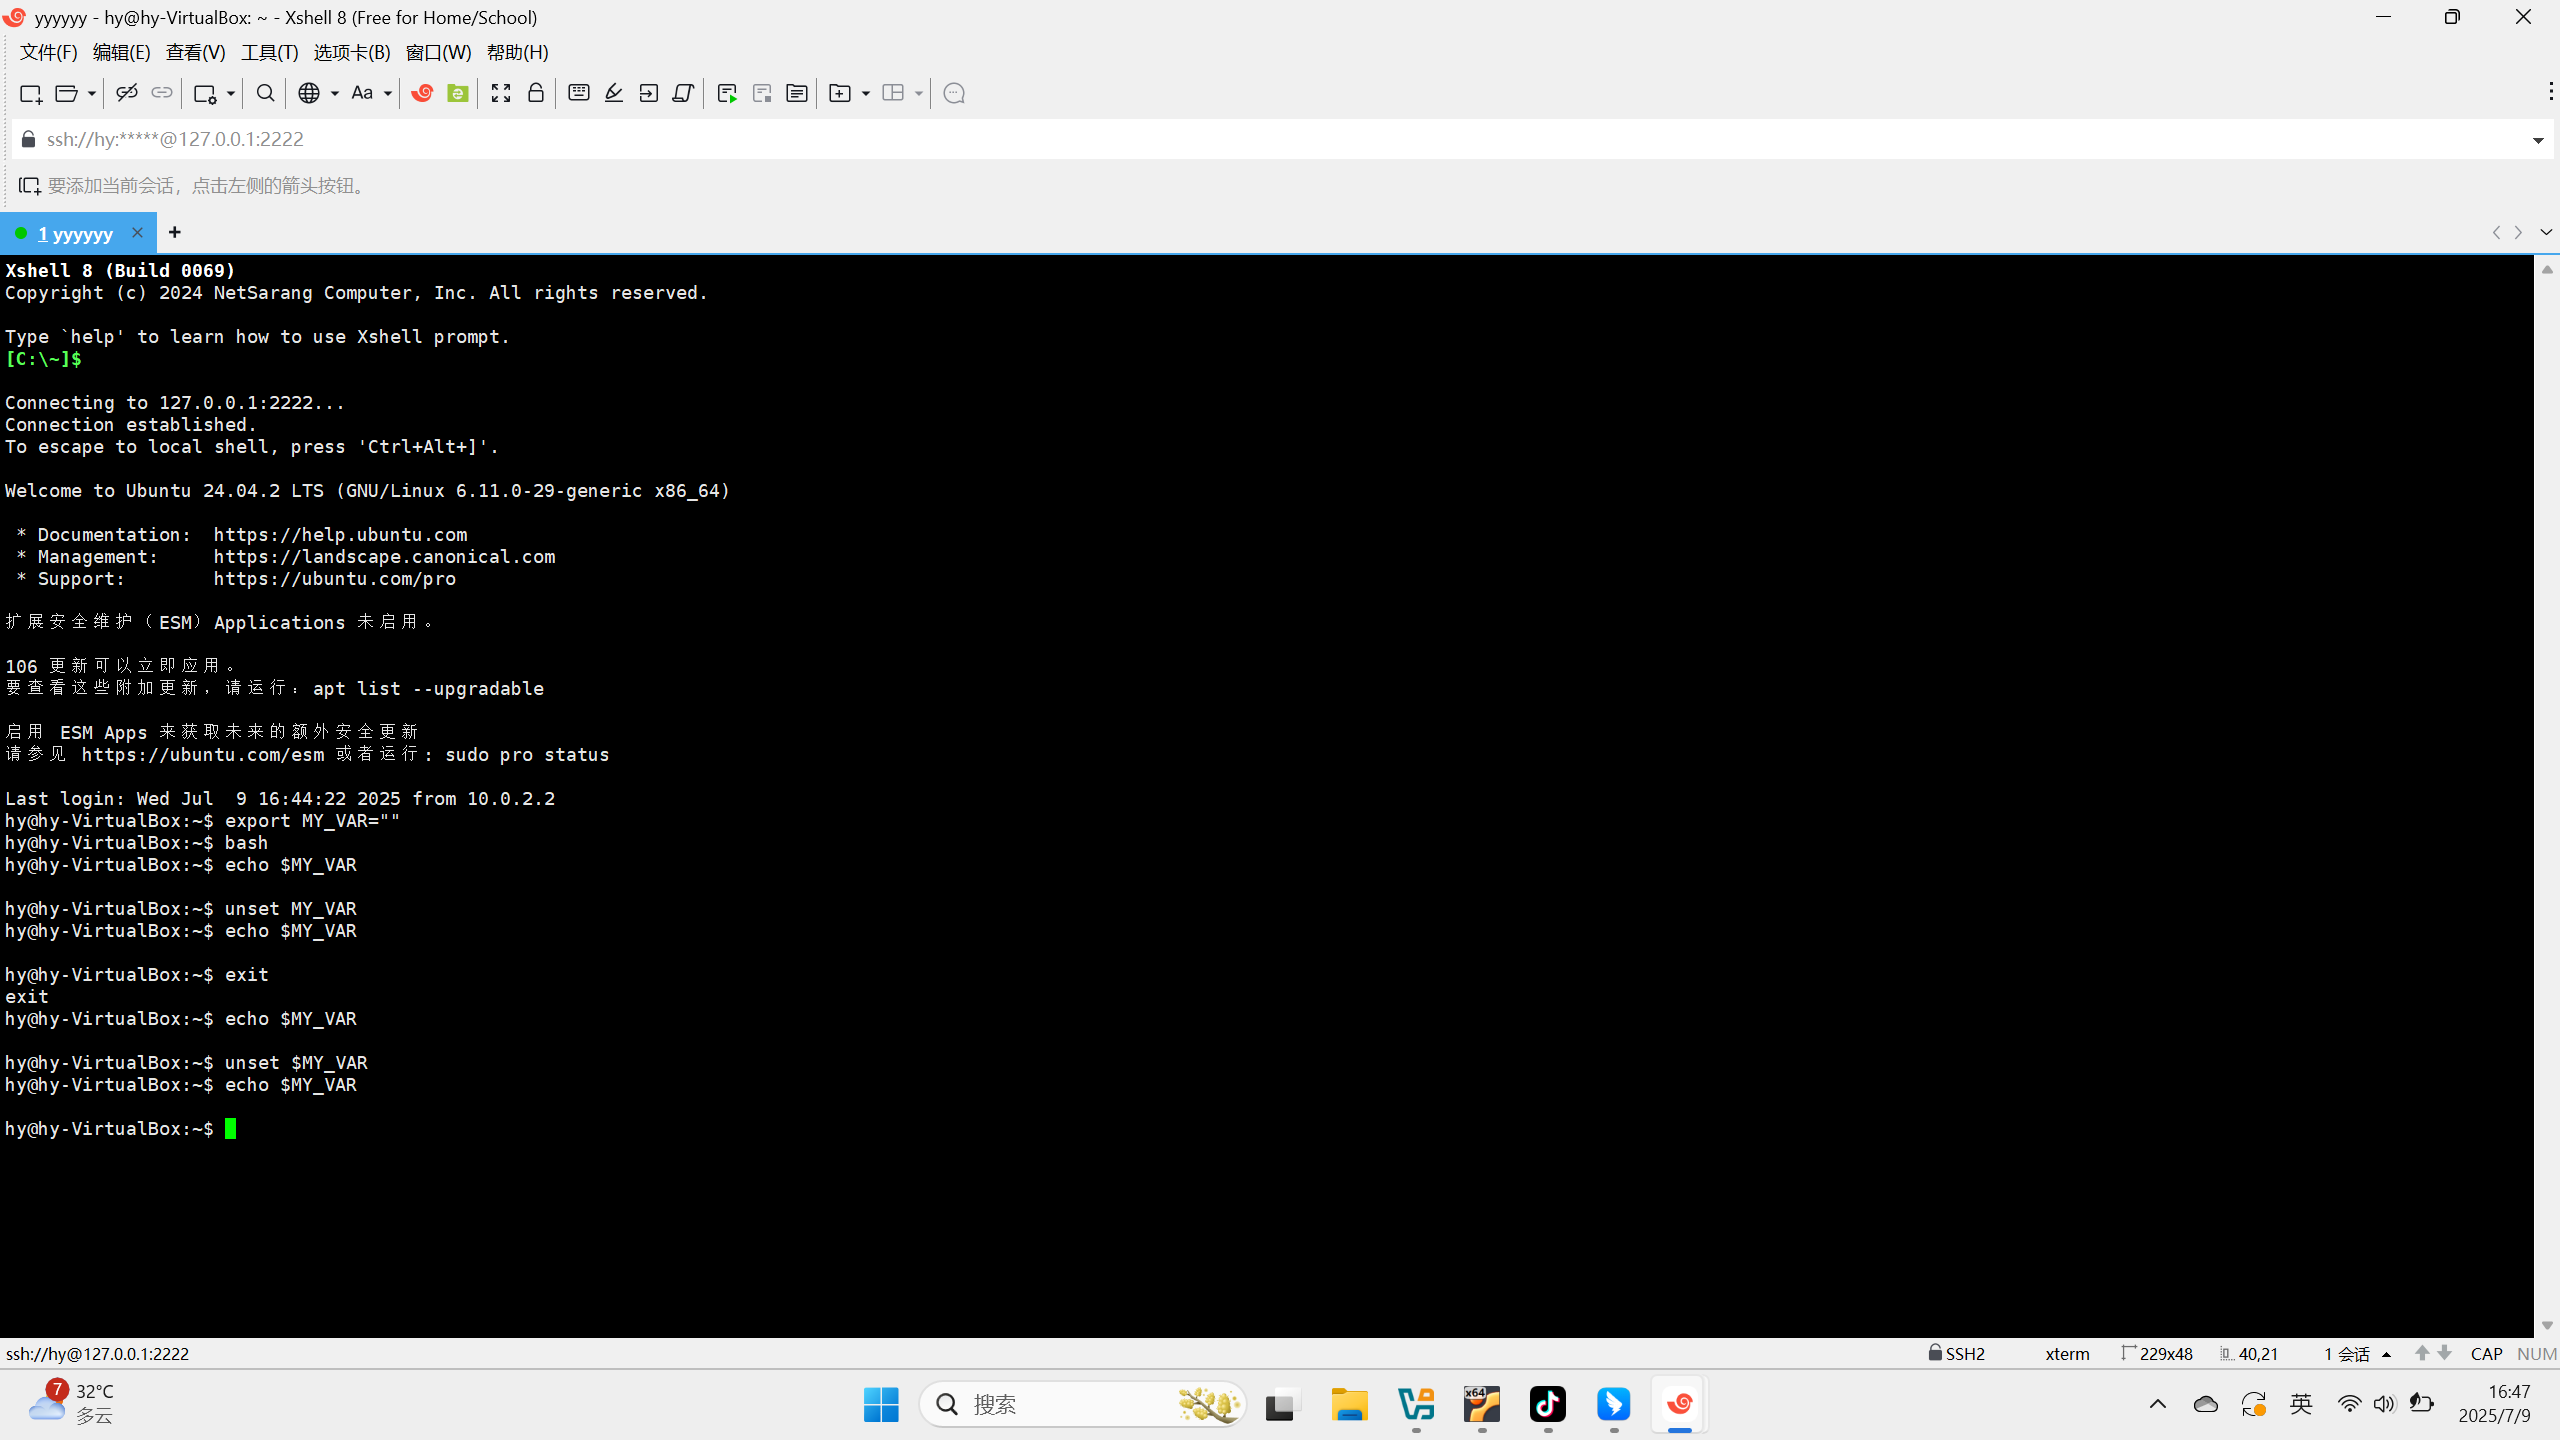Open the highlight pen tool
The image size is (2560, 1440).
coord(614,93)
